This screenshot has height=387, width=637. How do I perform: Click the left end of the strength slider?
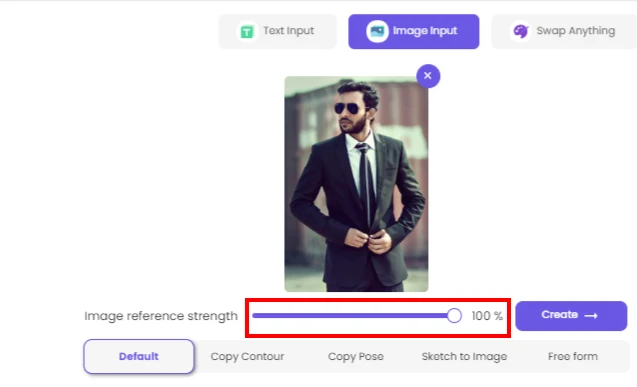tap(255, 316)
